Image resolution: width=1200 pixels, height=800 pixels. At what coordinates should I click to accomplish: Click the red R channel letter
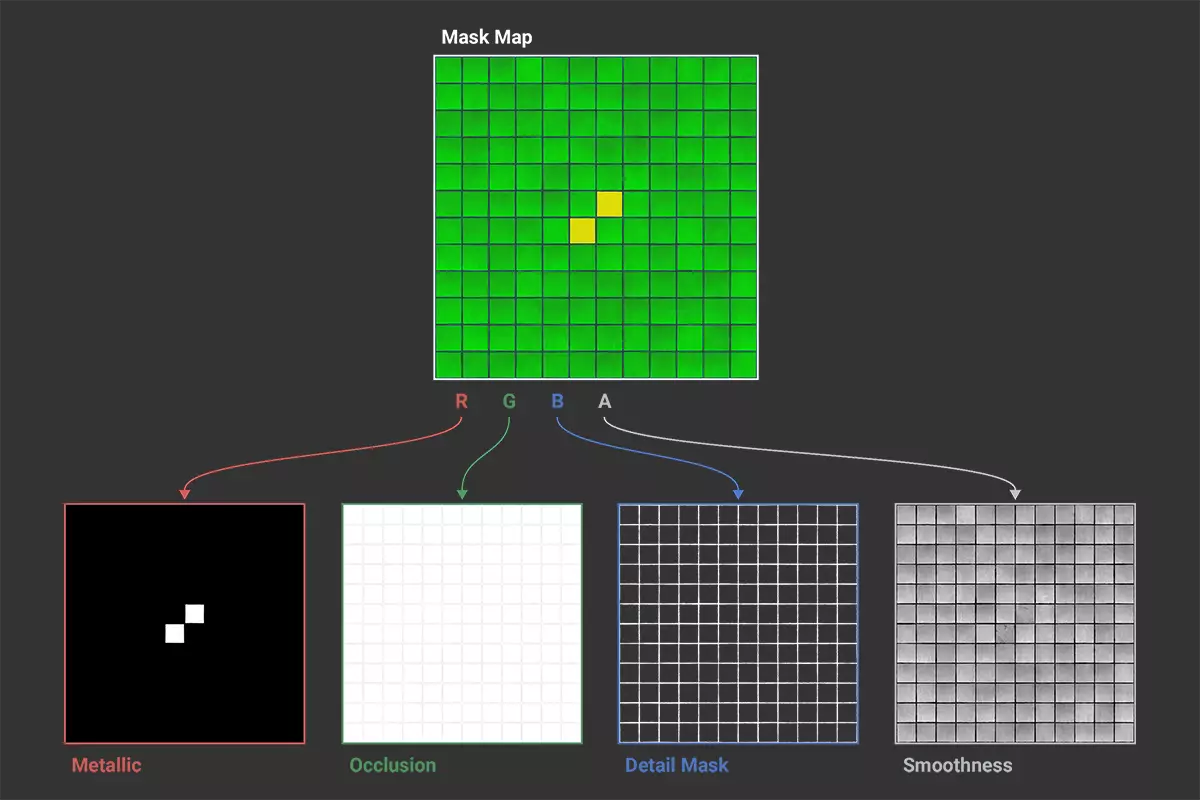(x=461, y=401)
